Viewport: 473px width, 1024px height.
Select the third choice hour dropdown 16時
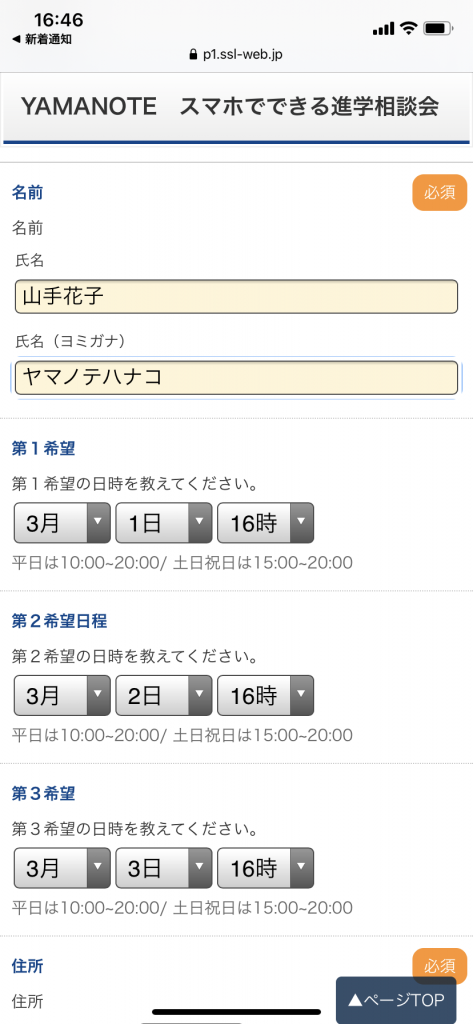coord(265,868)
